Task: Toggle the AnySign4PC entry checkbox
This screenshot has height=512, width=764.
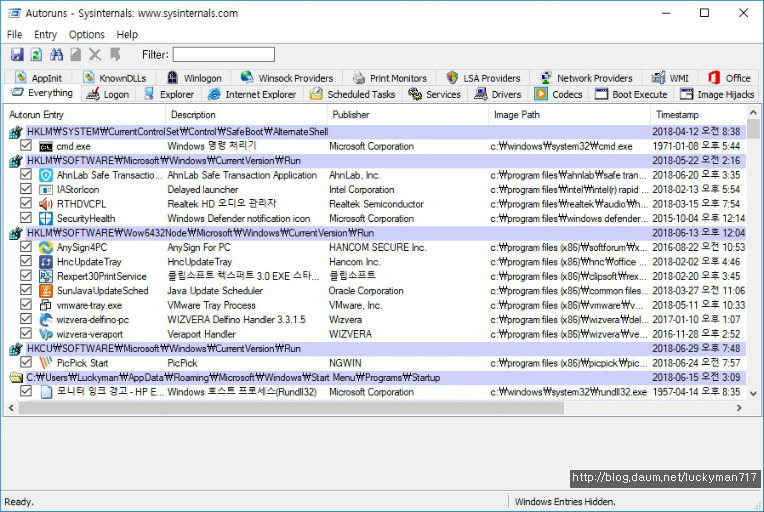Action: 26,247
